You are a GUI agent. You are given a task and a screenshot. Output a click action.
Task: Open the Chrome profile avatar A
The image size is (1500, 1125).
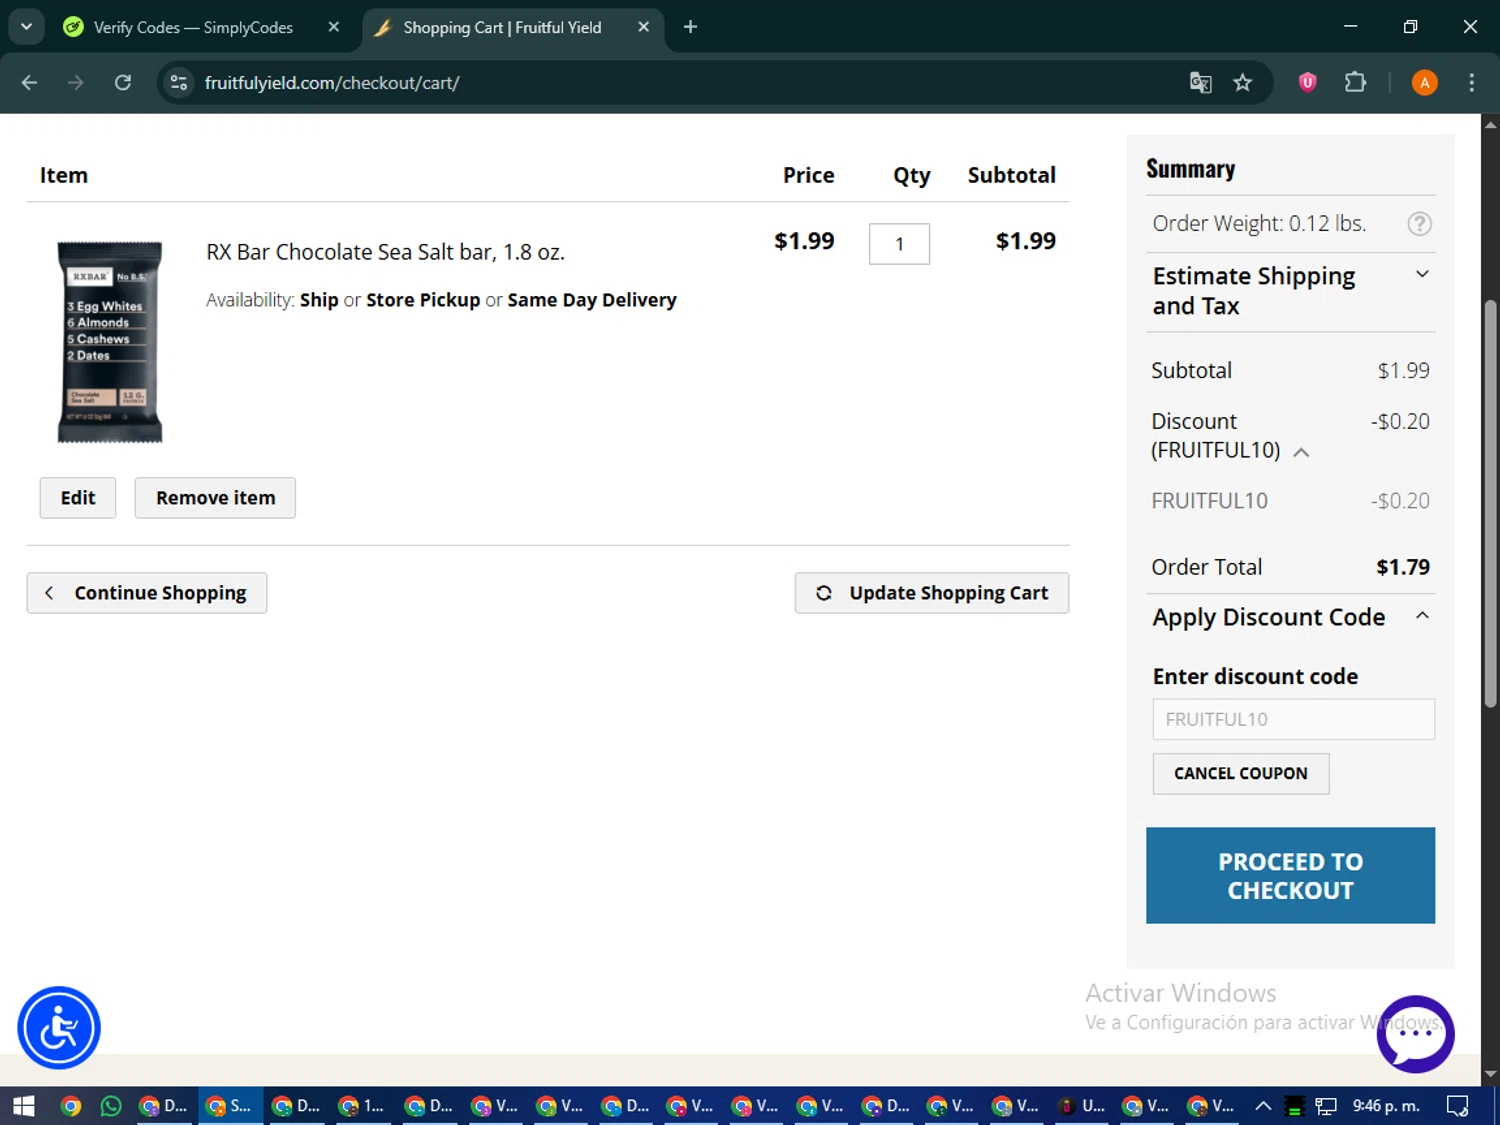pos(1425,83)
